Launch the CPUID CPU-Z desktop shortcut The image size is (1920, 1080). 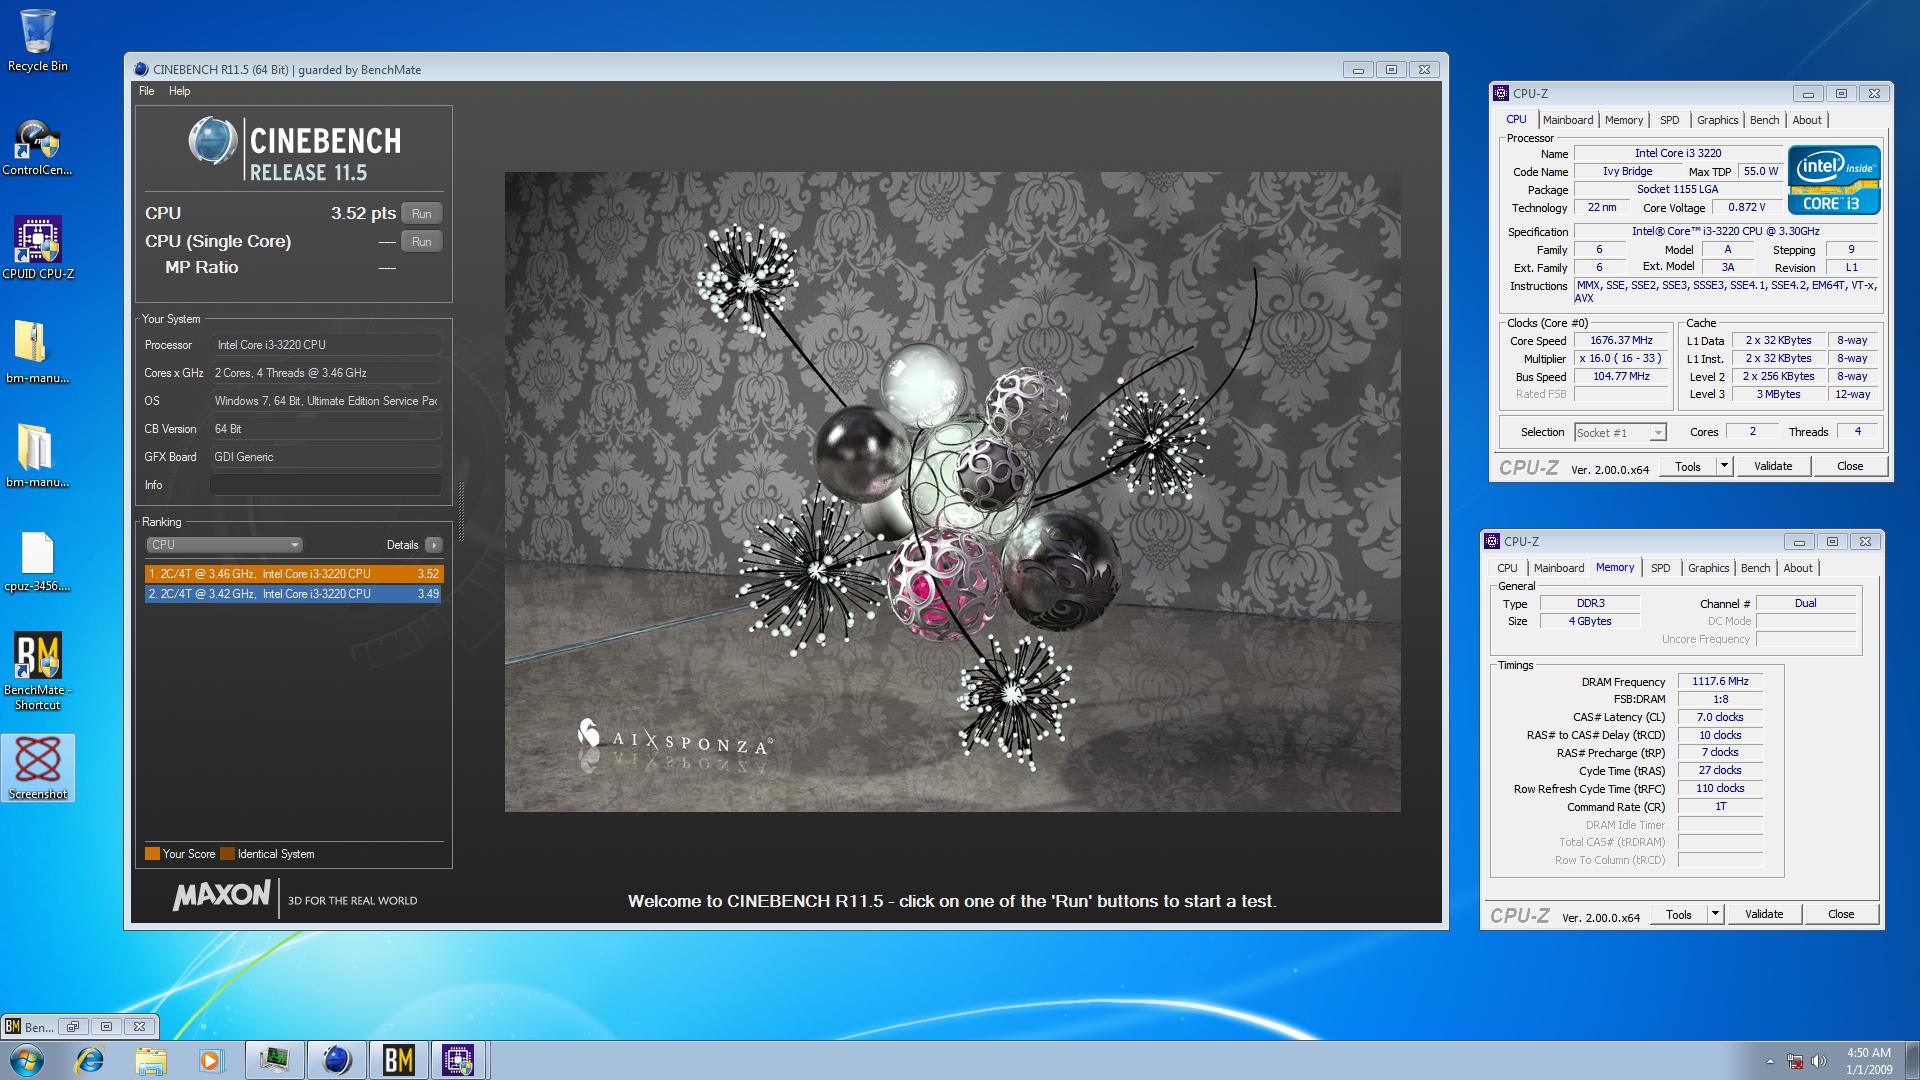[x=37, y=248]
